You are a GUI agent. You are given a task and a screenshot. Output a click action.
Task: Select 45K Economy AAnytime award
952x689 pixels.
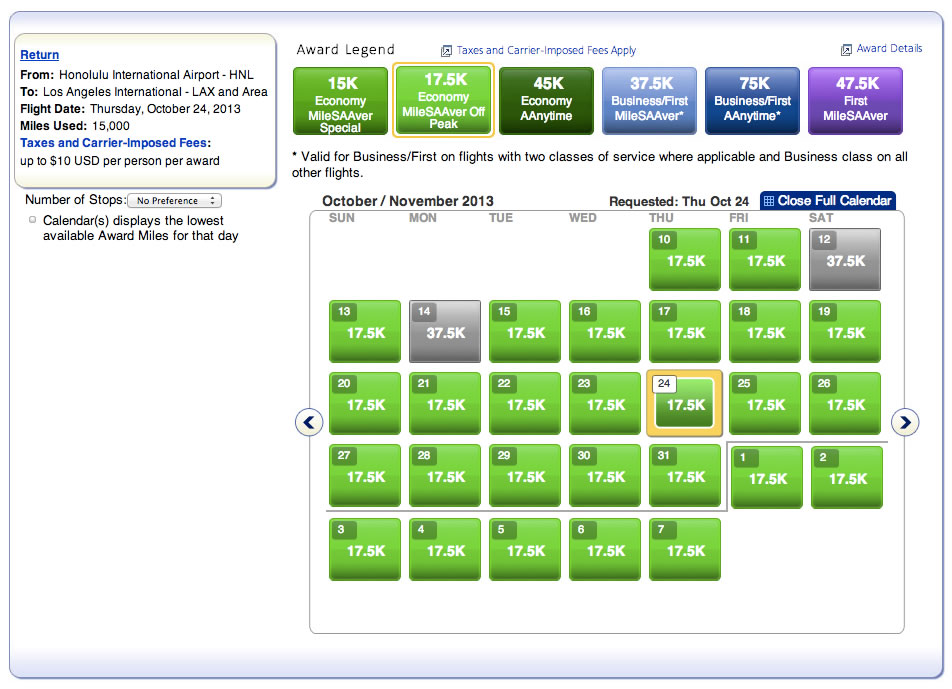pos(546,101)
